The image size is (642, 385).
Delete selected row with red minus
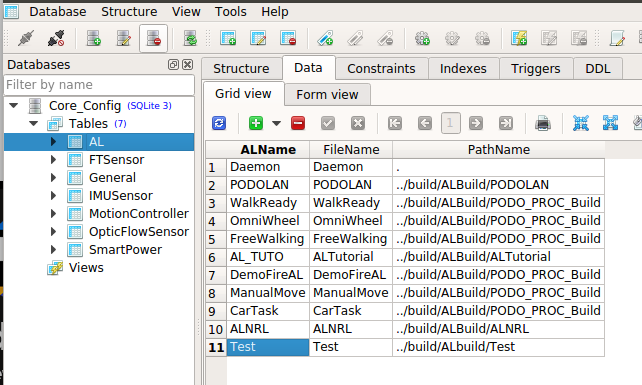click(298, 123)
